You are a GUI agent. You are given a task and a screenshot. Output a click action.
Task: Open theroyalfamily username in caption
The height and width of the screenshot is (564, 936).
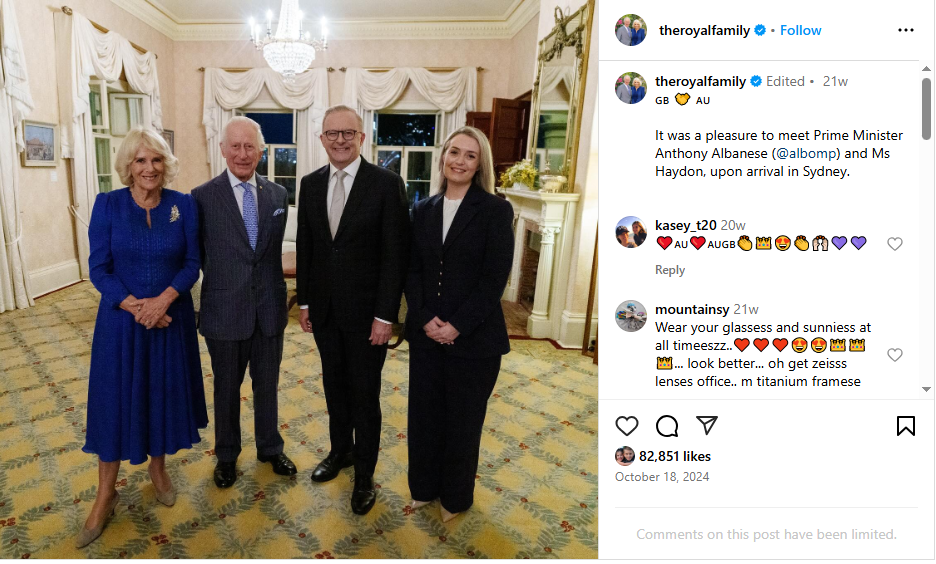(x=700, y=81)
